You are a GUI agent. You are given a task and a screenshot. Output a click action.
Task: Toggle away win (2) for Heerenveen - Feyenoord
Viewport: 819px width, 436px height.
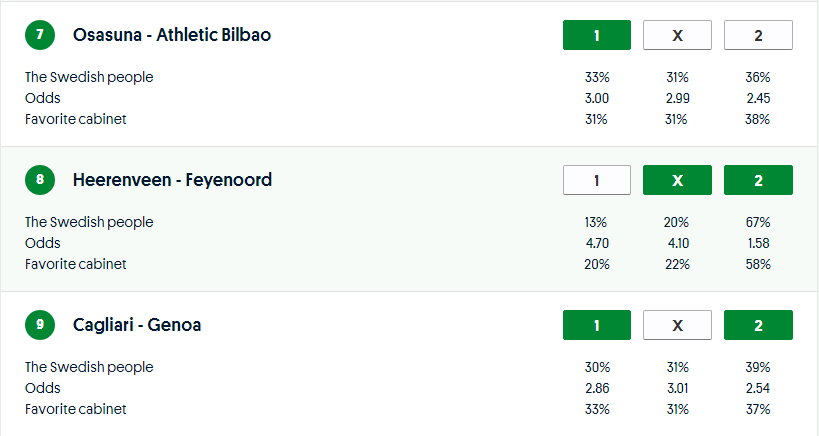click(758, 180)
